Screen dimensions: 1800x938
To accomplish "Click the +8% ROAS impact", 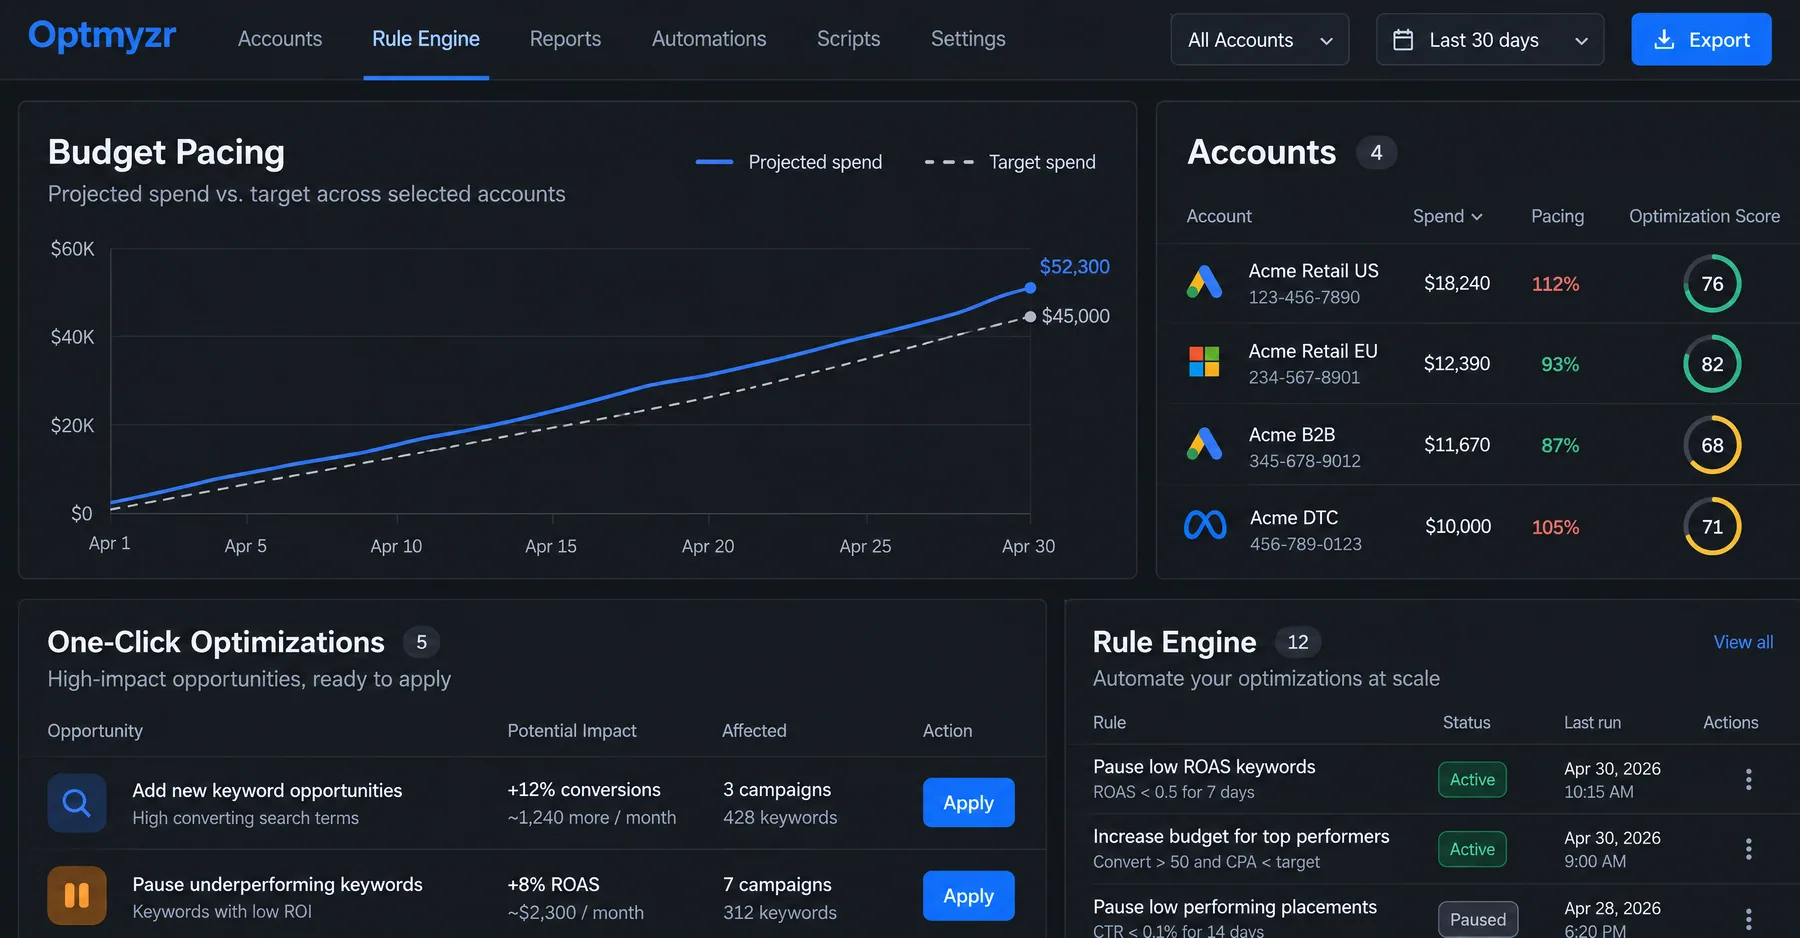I will pyautogui.click(x=553, y=885).
